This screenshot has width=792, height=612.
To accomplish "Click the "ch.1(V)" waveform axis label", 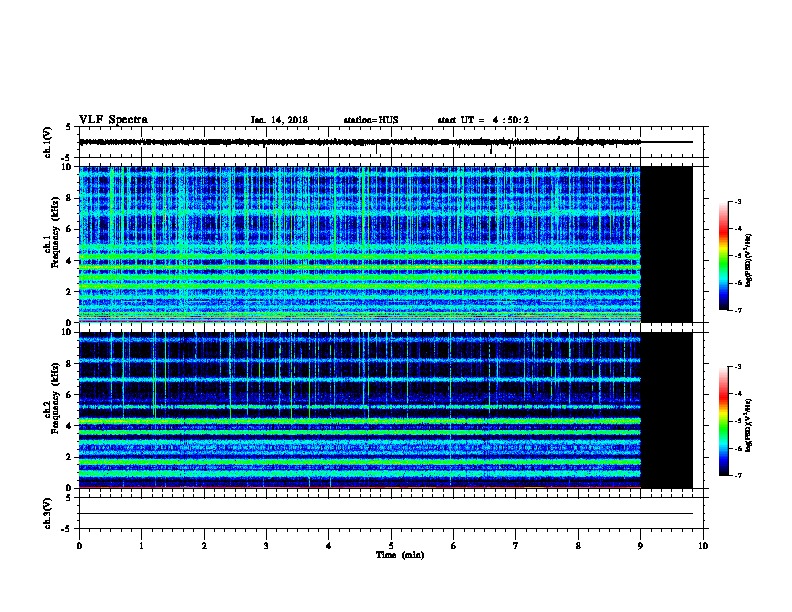I will pyautogui.click(x=48, y=142).
